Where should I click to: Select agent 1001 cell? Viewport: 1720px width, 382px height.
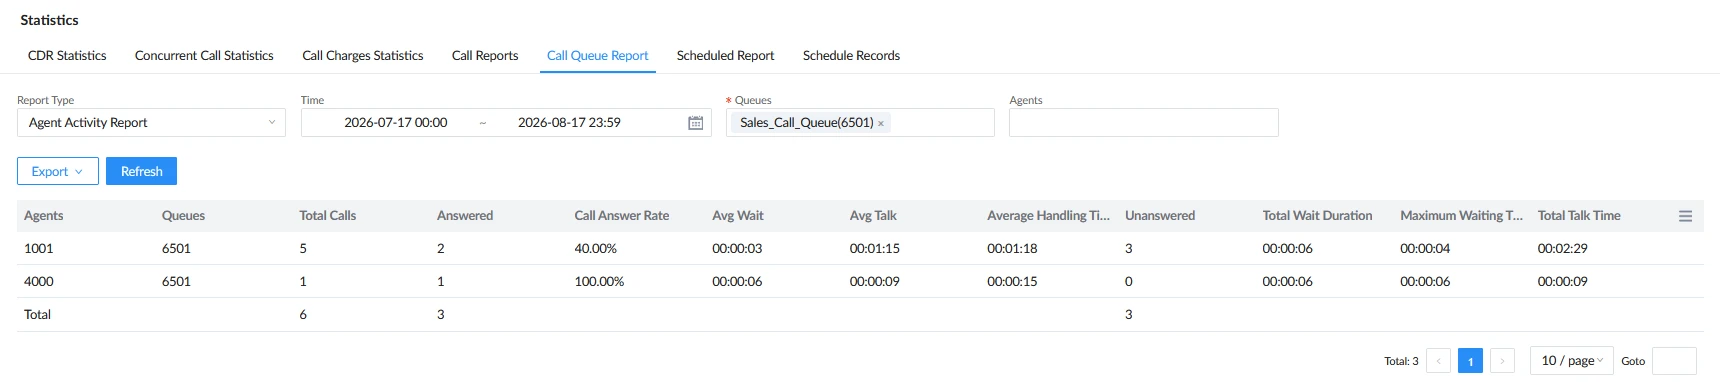[x=39, y=249]
